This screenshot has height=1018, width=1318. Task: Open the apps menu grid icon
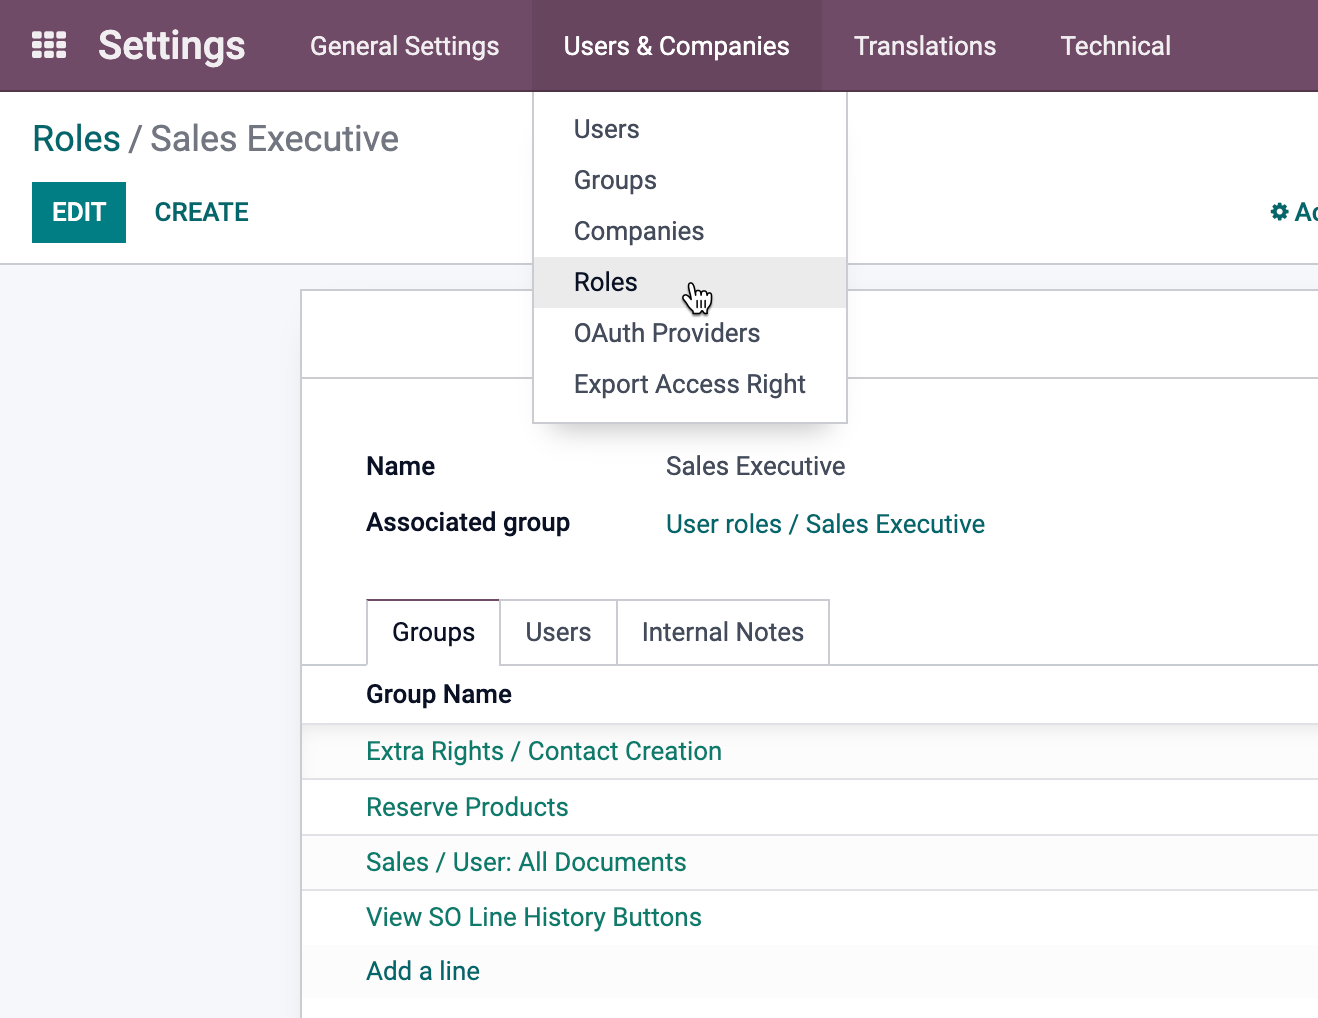click(48, 45)
